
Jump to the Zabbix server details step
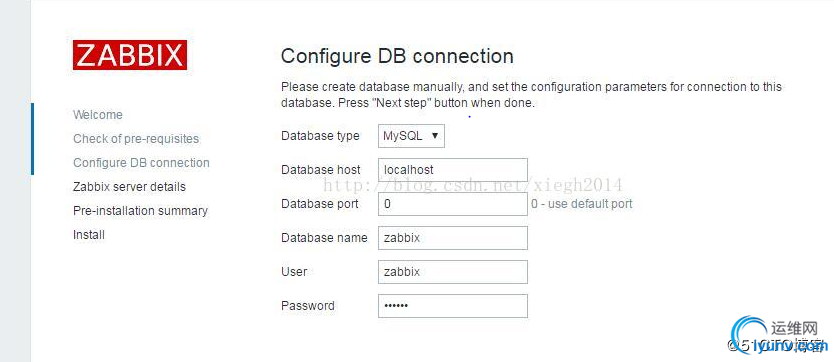click(129, 187)
